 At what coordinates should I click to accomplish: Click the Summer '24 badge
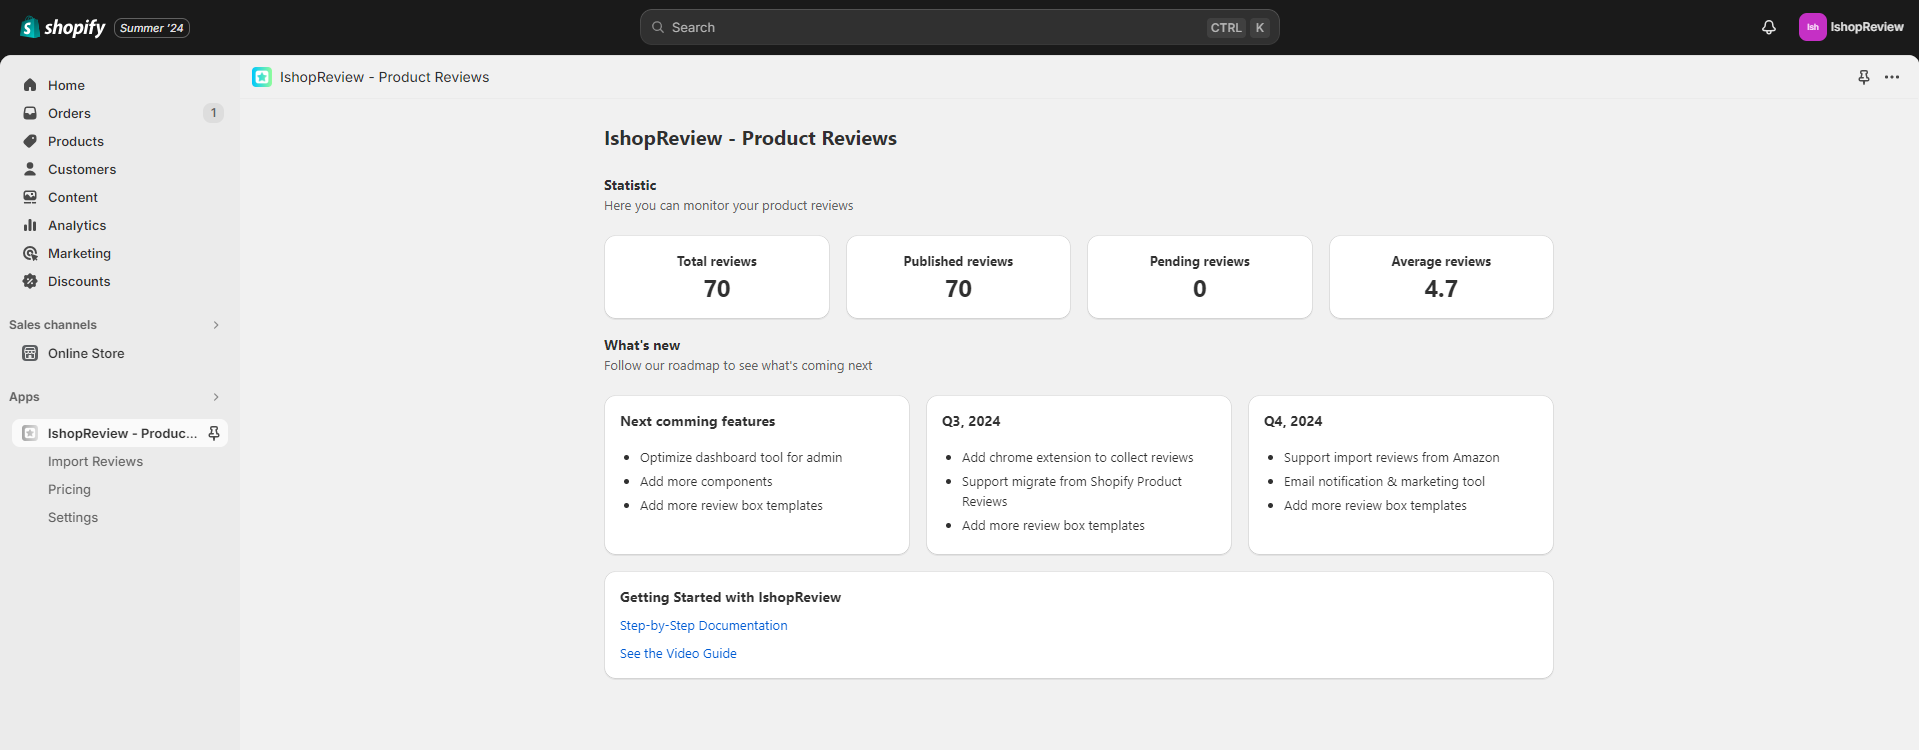click(152, 28)
